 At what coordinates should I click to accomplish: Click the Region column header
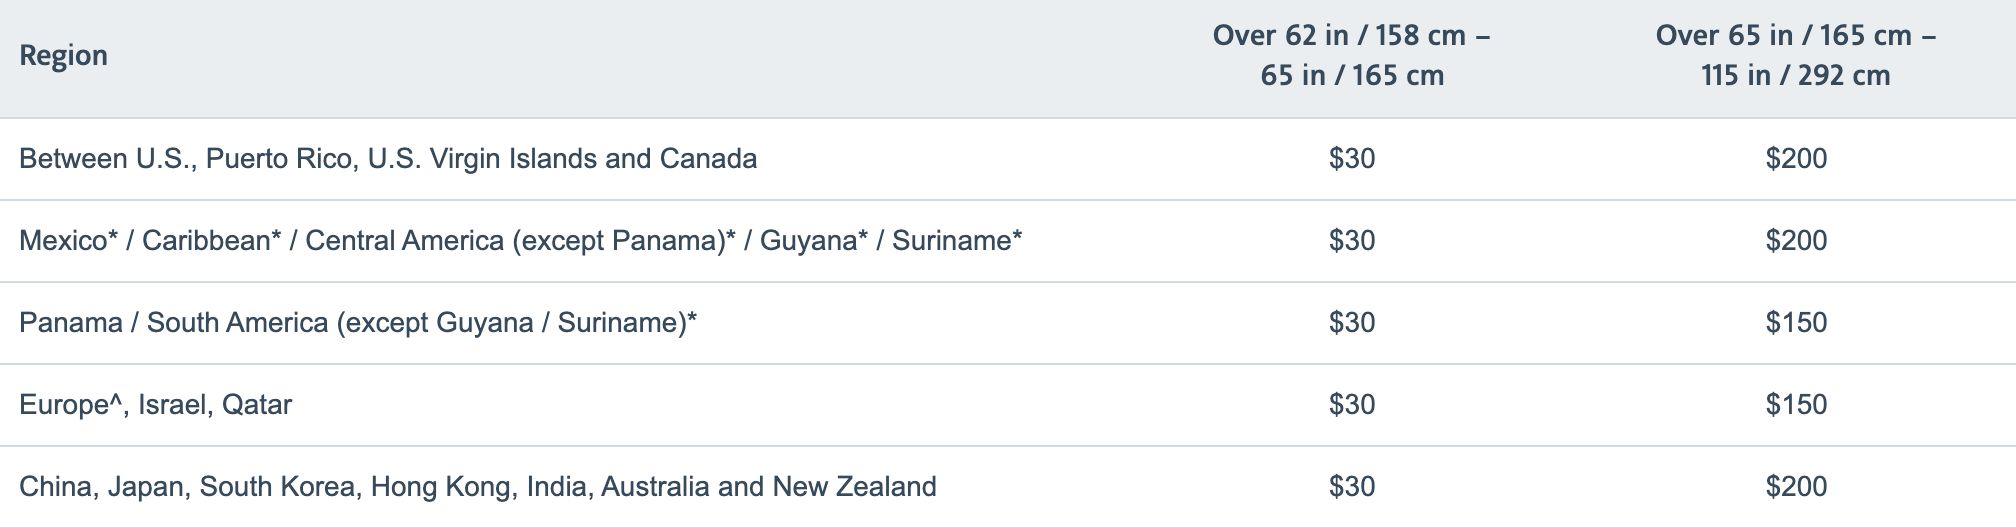tap(63, 55)
